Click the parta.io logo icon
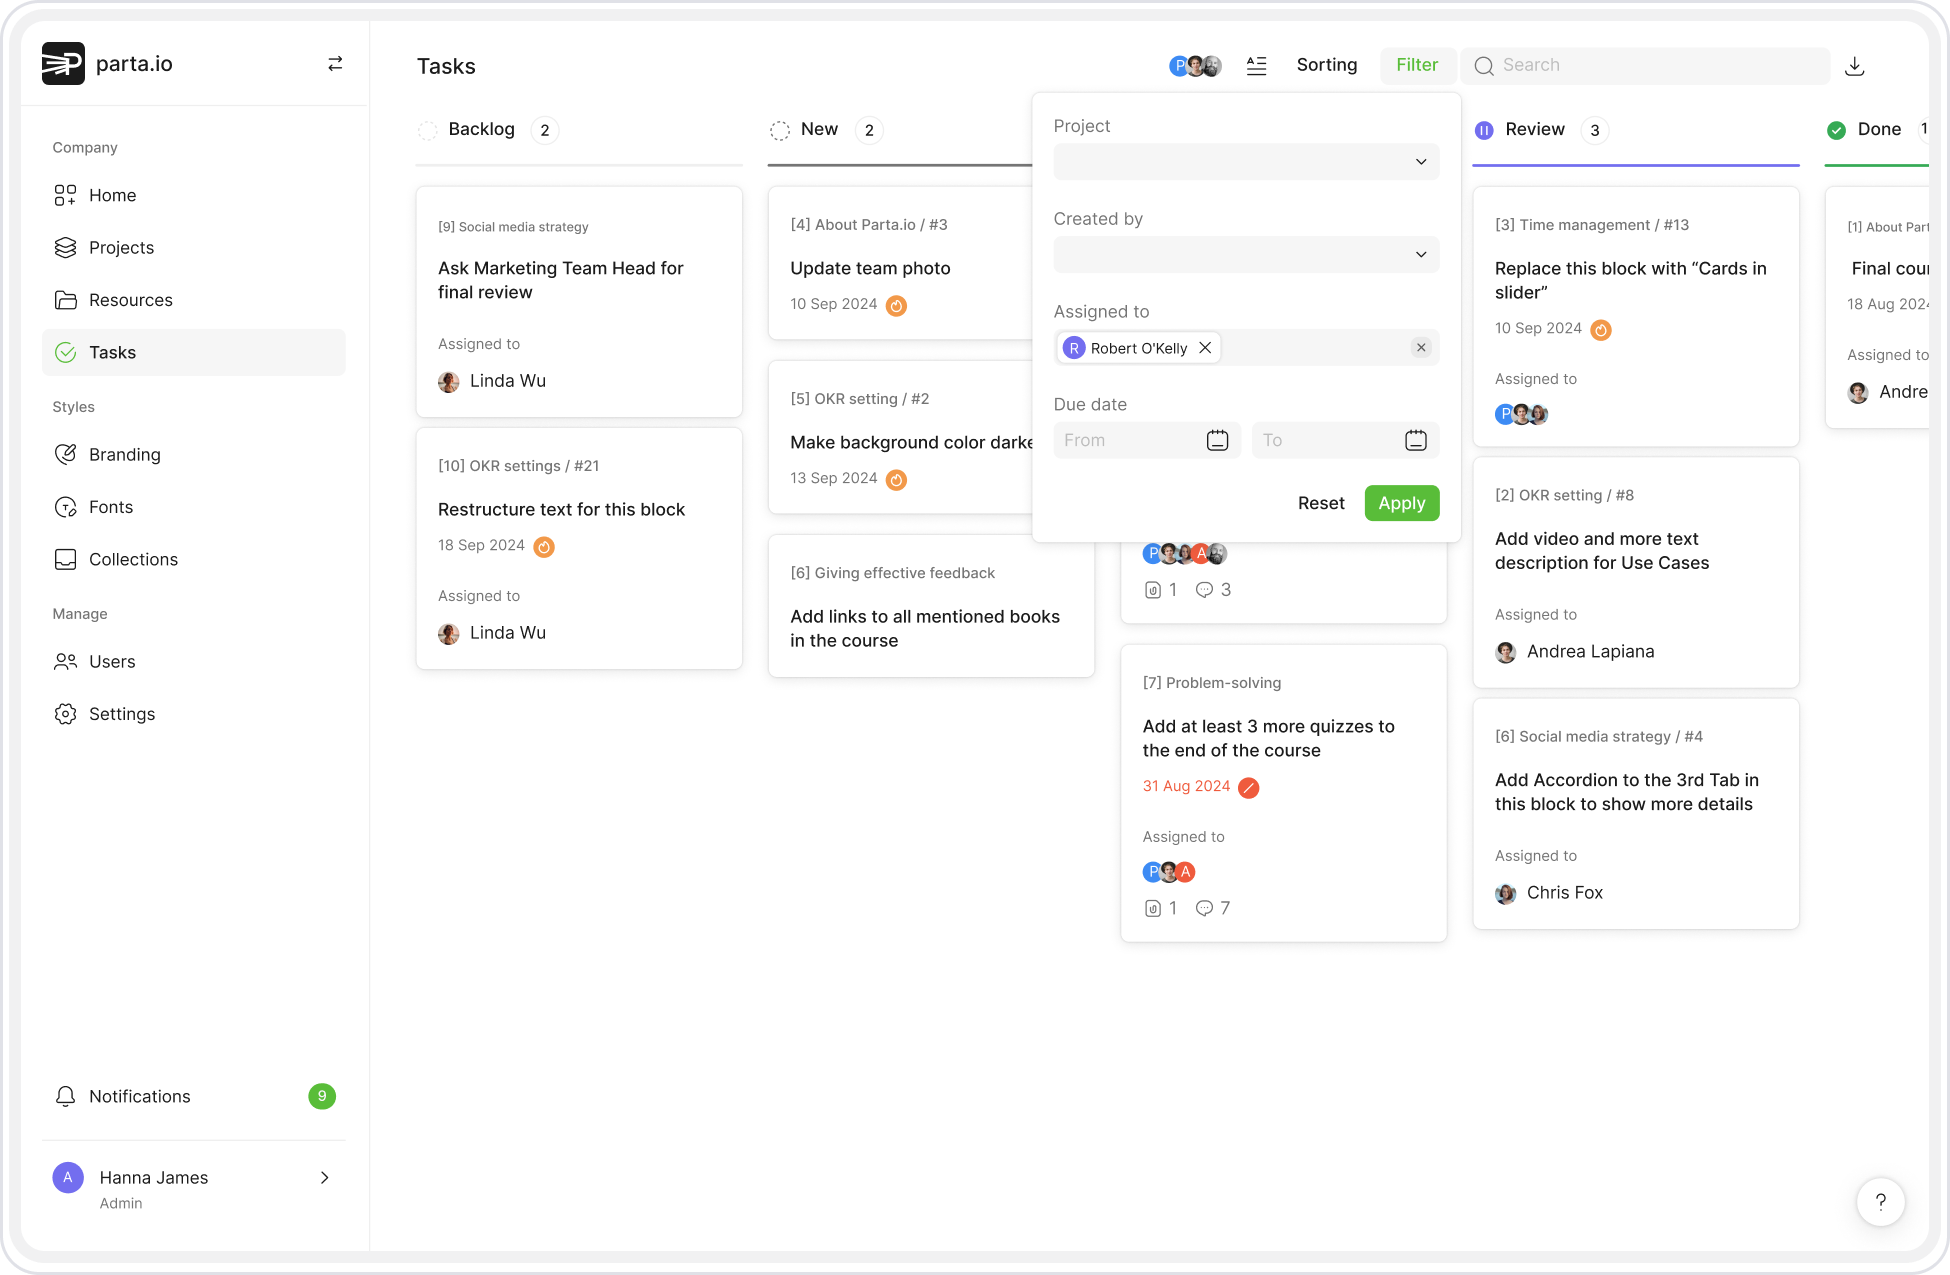Image resolution: width=1950 pixels, height=1275 pixels. [63, 64]
